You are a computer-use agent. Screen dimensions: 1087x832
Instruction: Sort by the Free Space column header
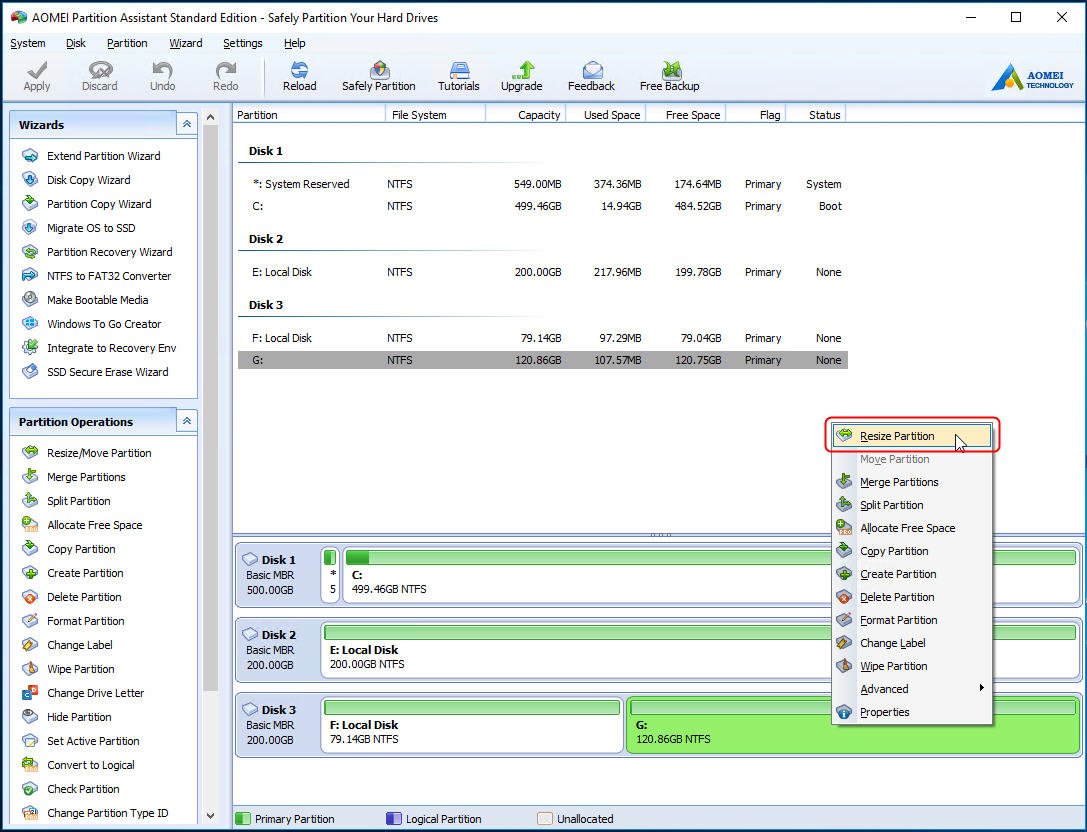point(686,114)
